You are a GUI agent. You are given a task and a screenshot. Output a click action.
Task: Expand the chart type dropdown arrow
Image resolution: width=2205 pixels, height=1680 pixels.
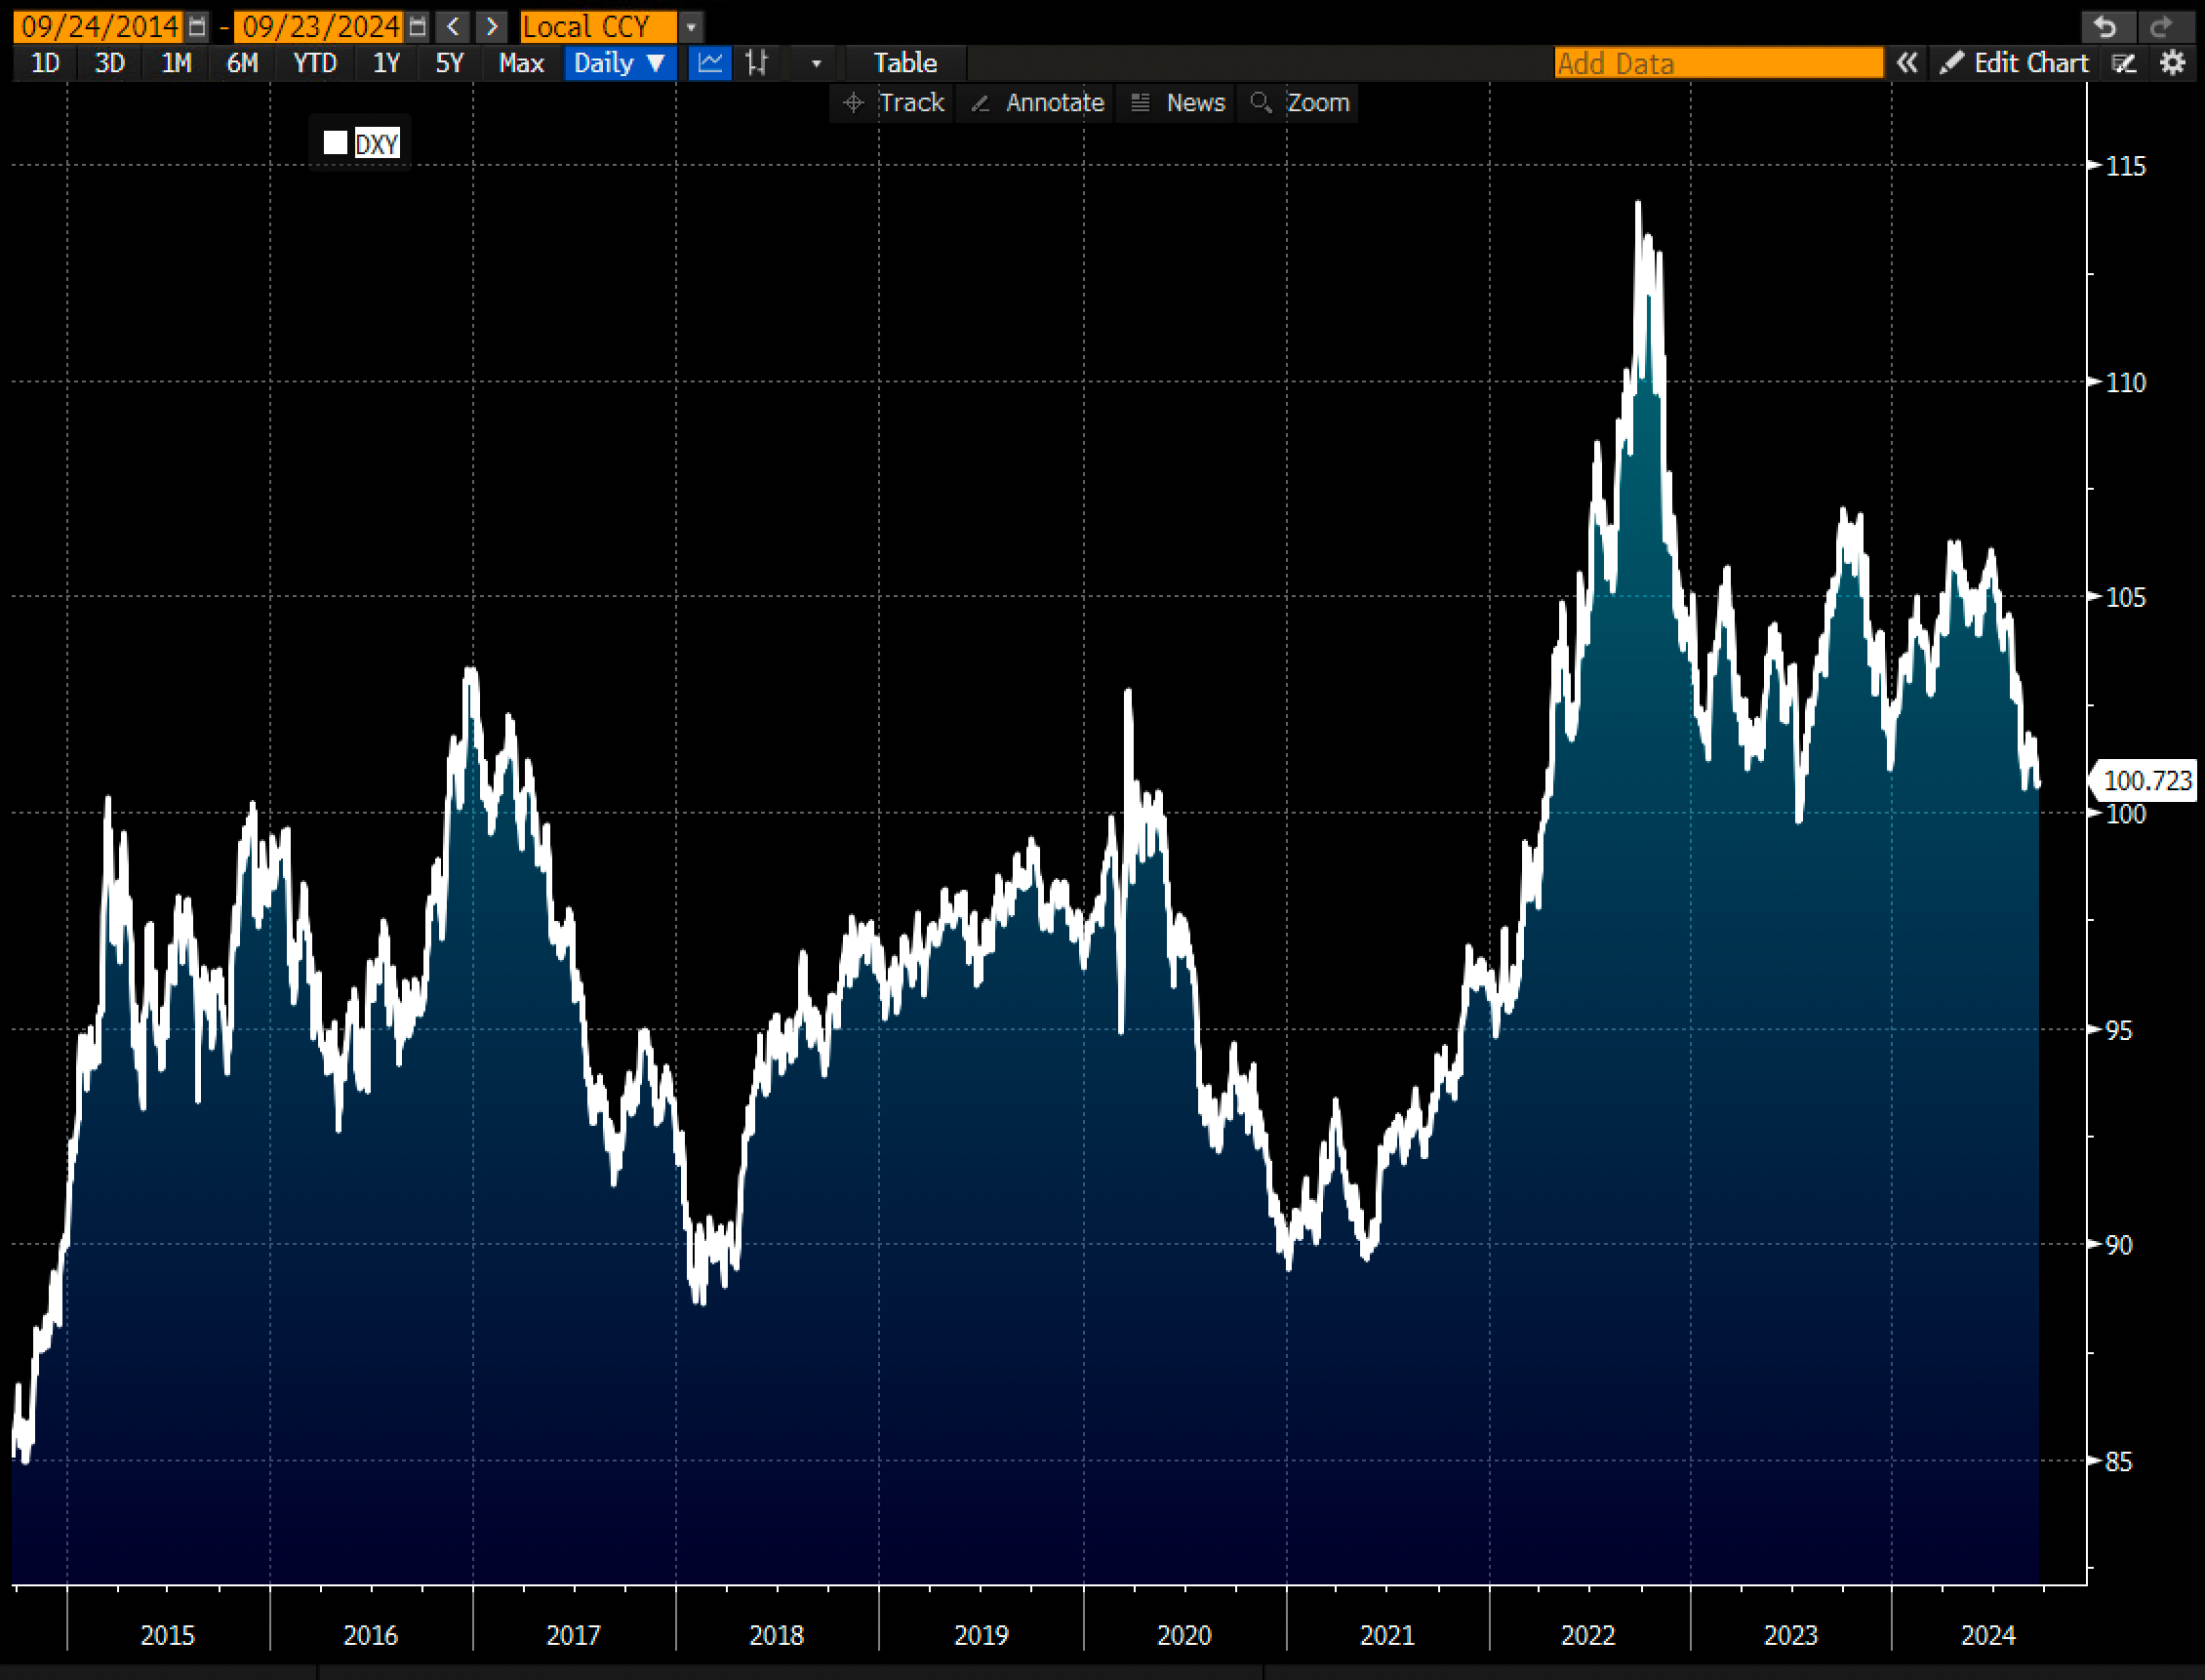click(816, 63)
